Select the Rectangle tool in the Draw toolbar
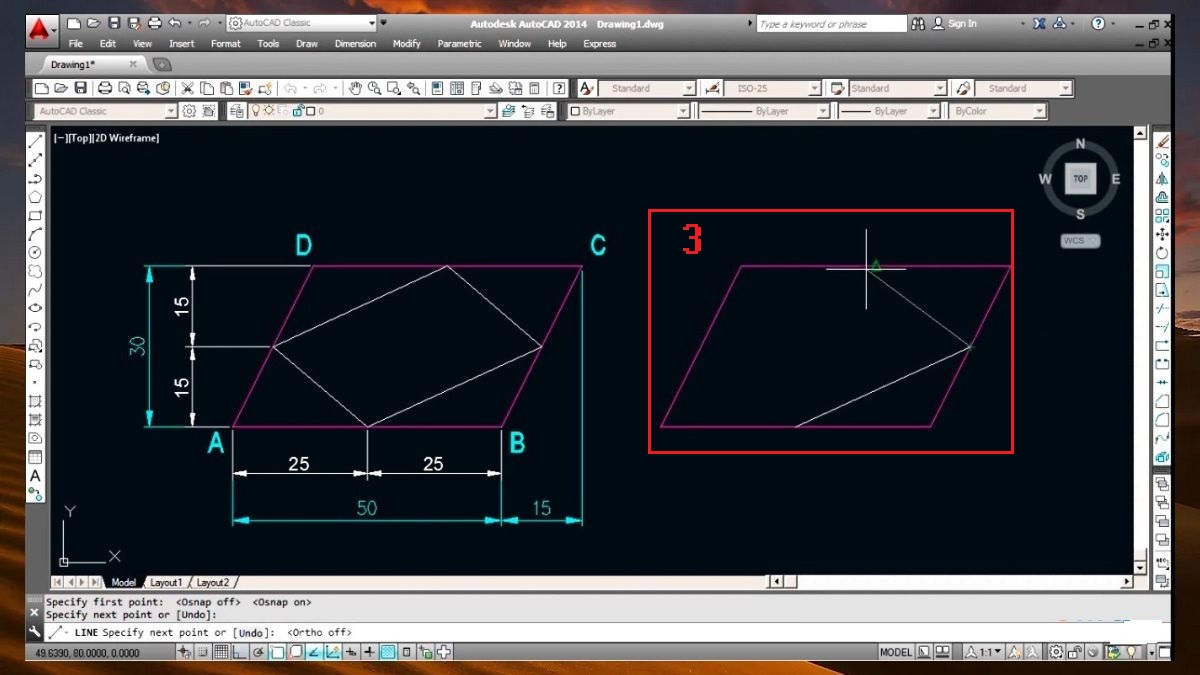Viewport: 1200px width, 675px height. click(x=35, y=215)
